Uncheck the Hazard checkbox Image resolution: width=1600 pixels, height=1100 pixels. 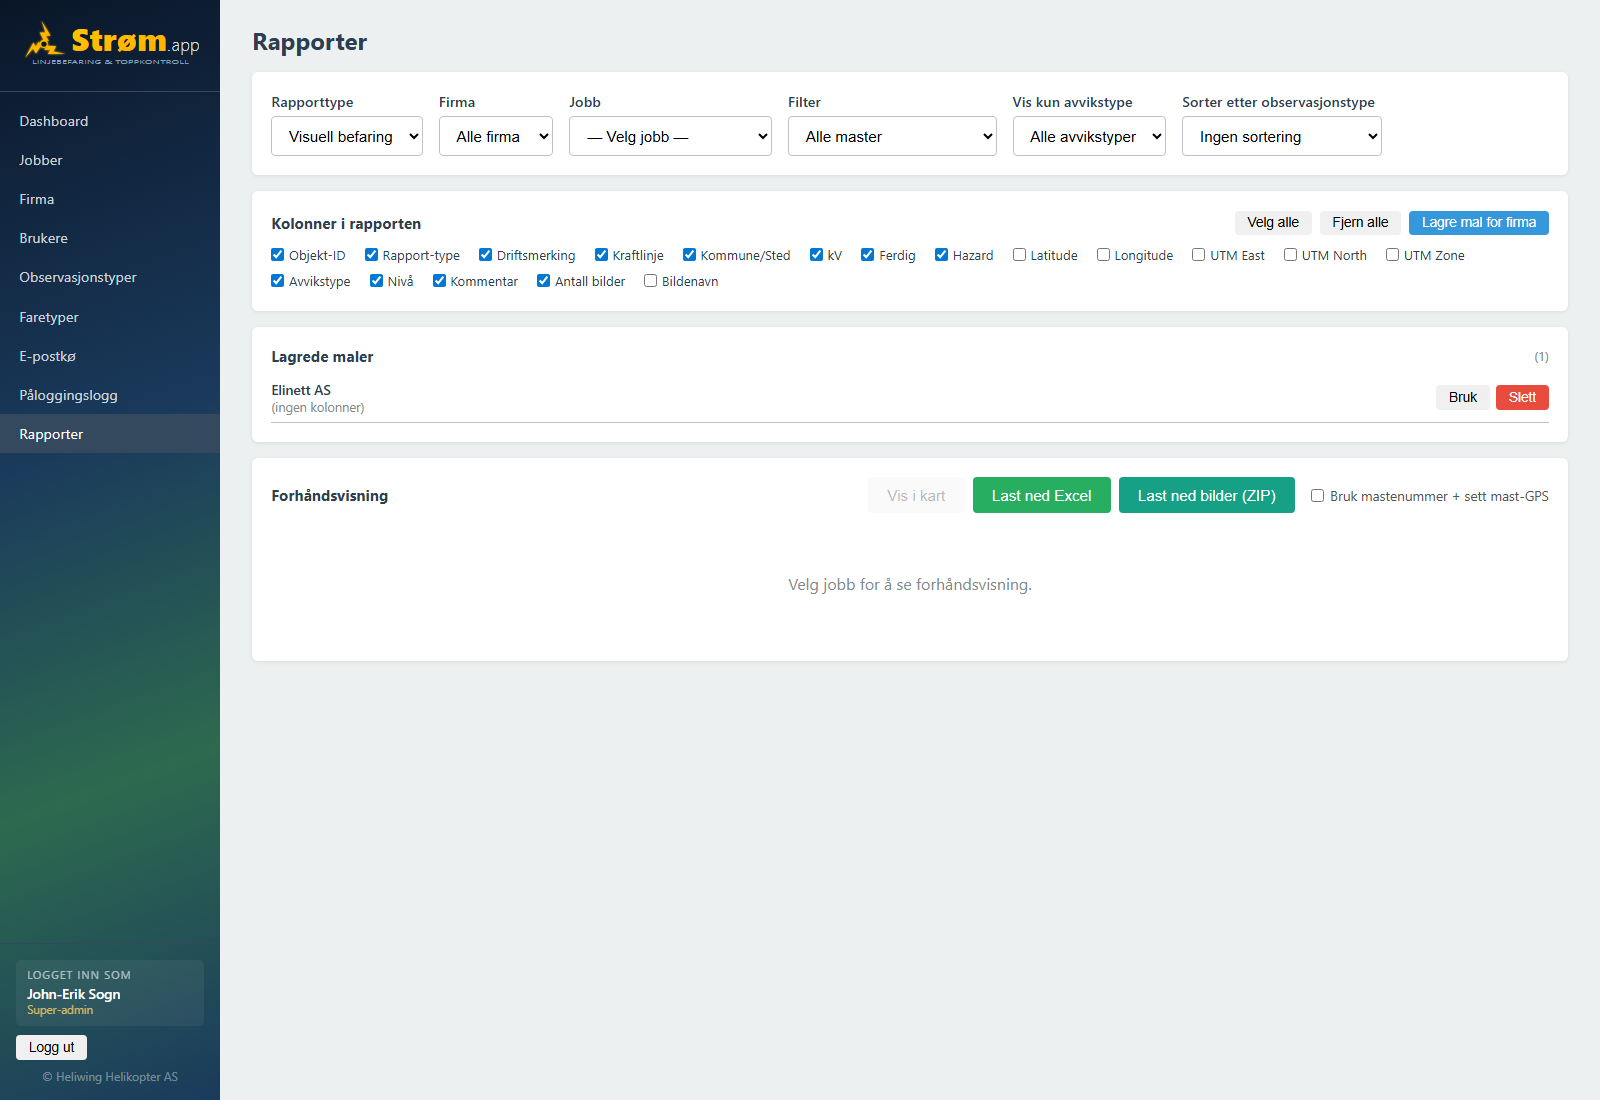(x=941, y=255)
